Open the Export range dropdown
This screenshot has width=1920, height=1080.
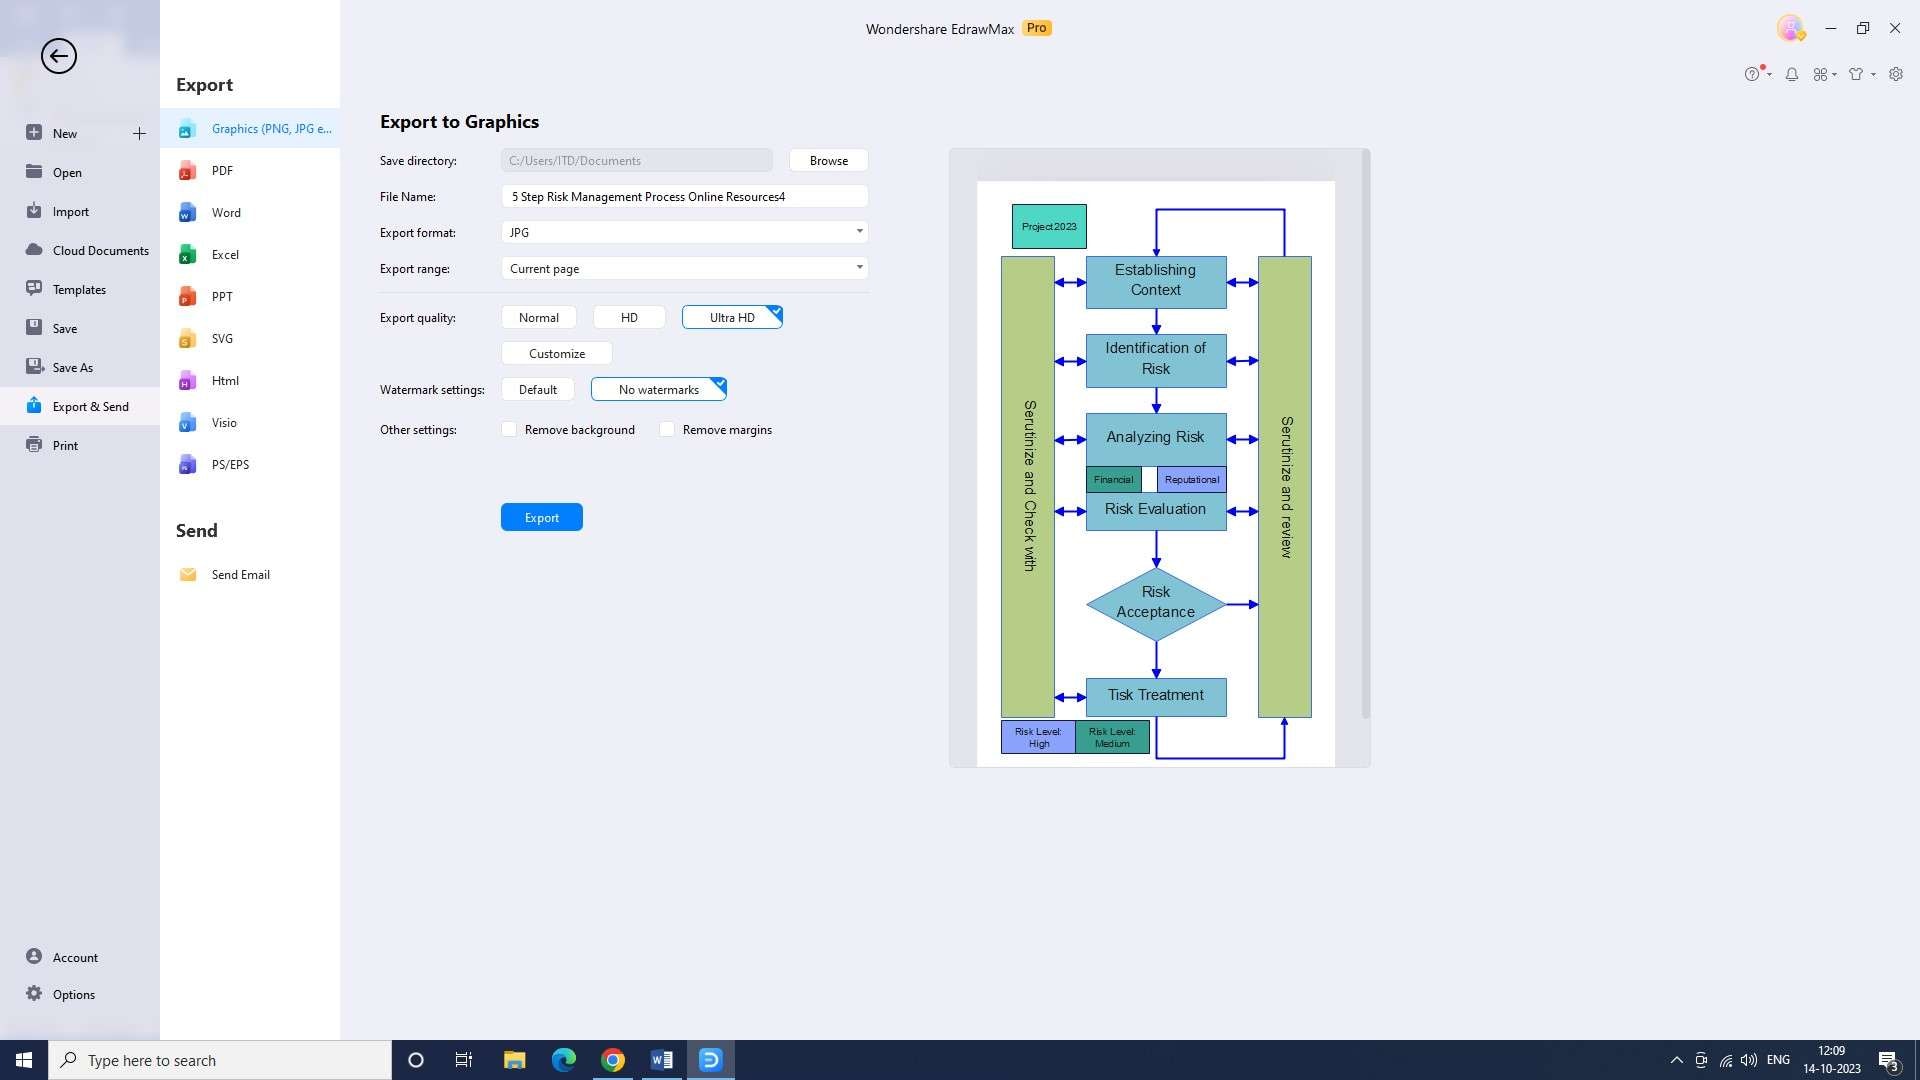click(x=859, y=268)
